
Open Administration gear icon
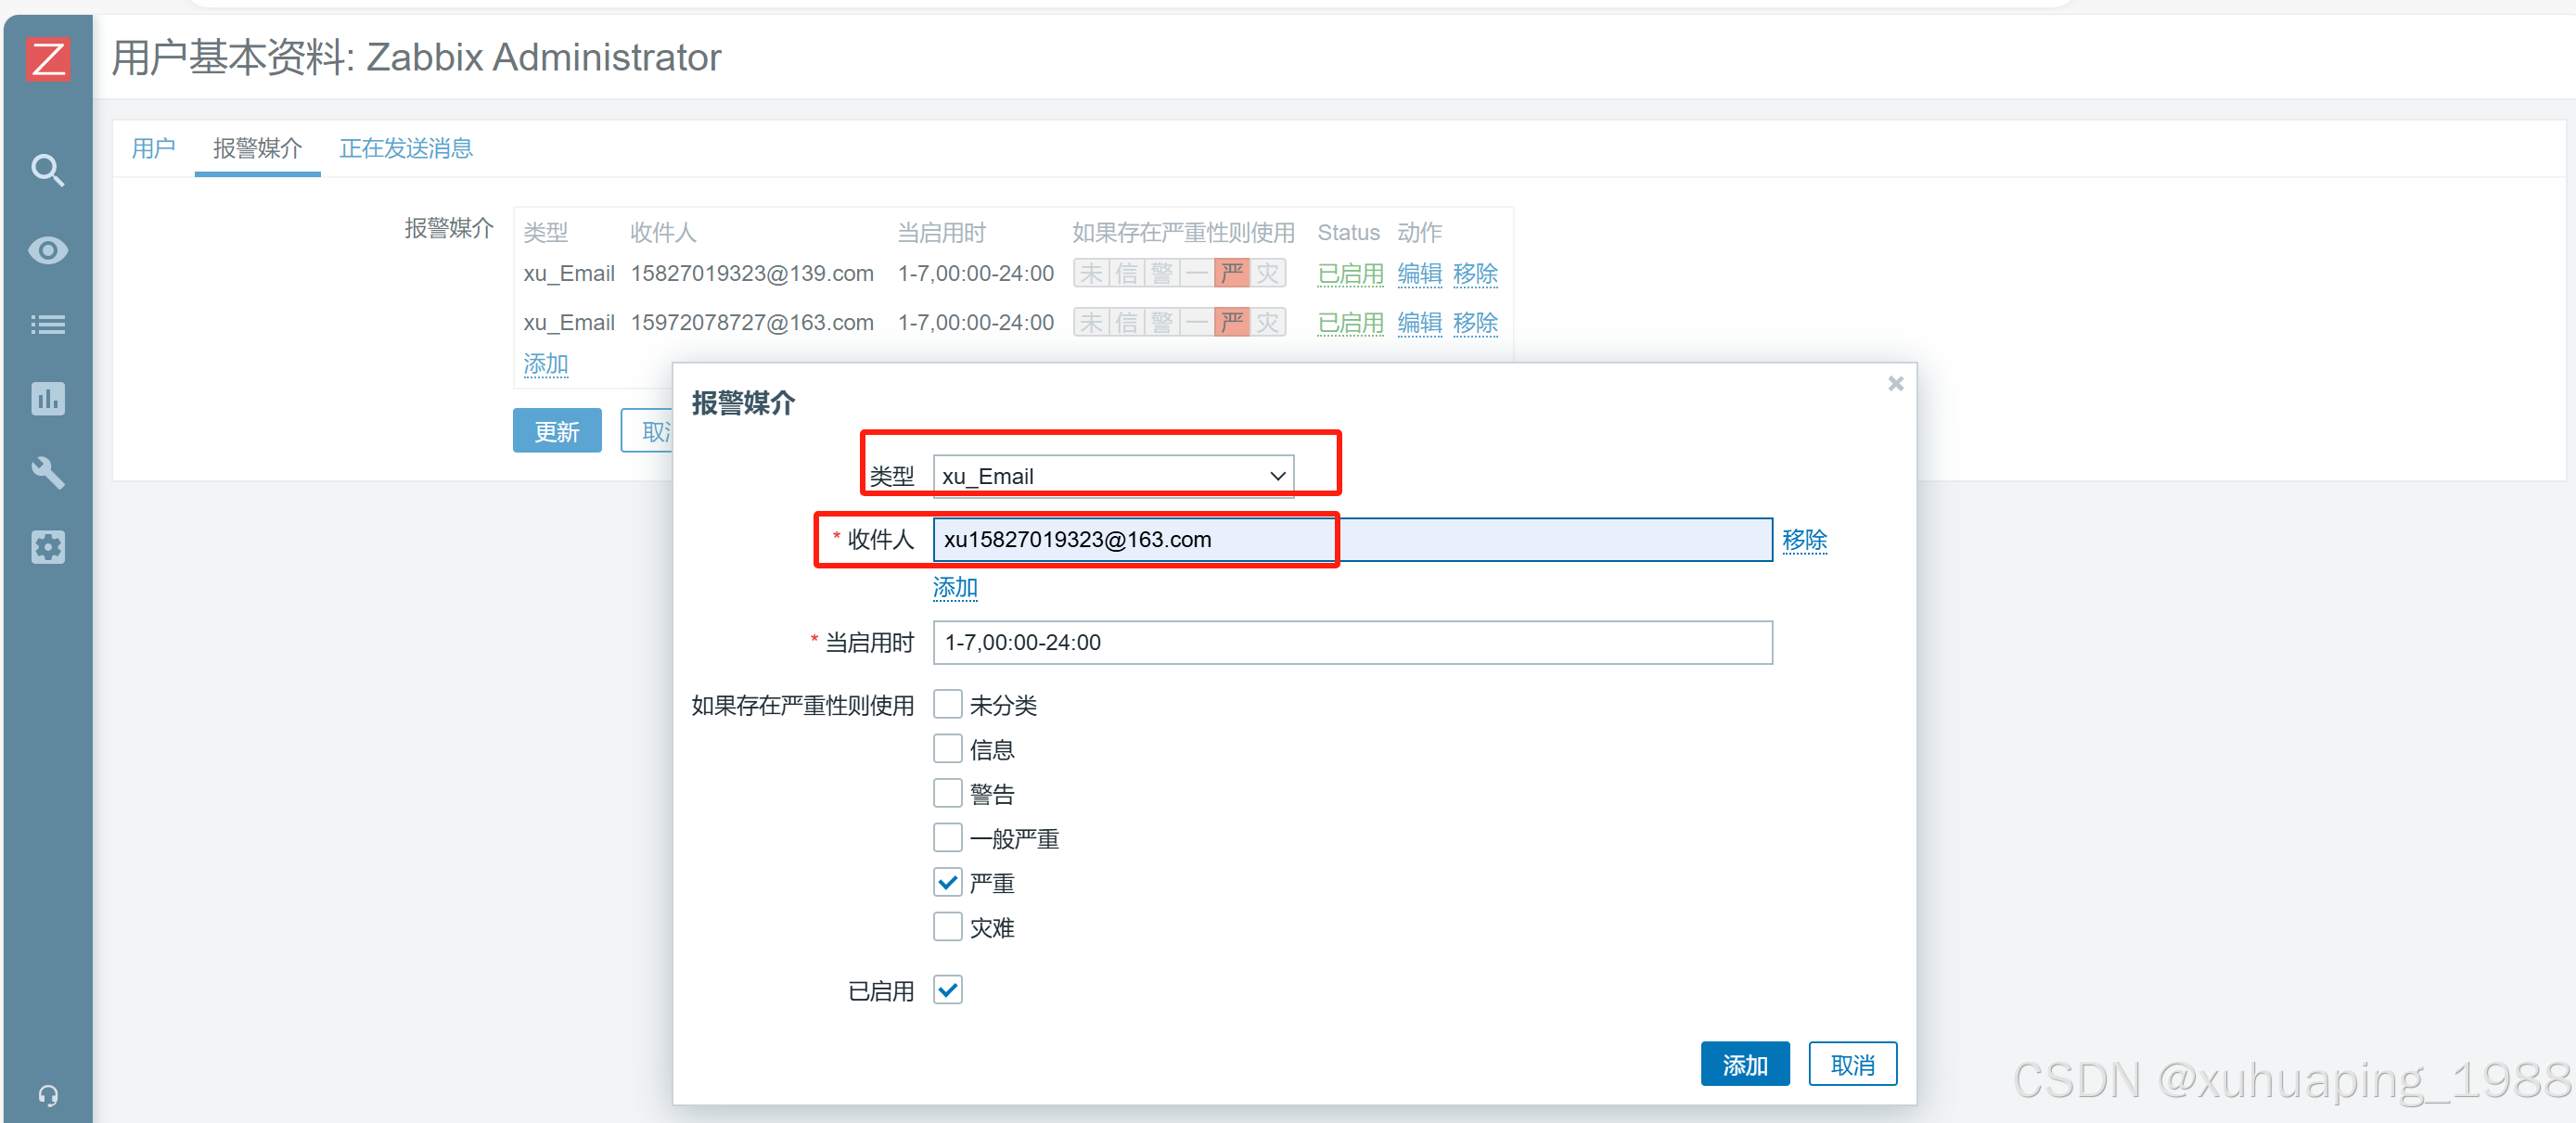point(47,547)
